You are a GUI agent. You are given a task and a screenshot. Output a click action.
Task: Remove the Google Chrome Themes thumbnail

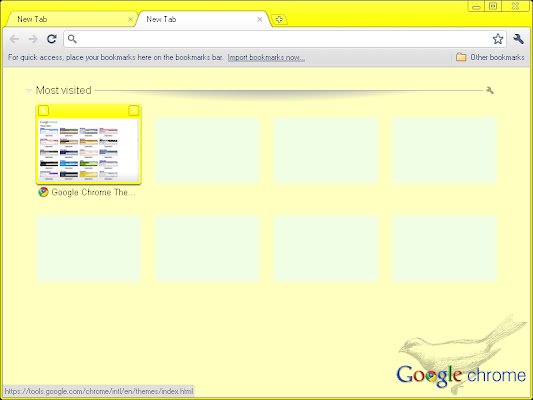coord(134,110)
